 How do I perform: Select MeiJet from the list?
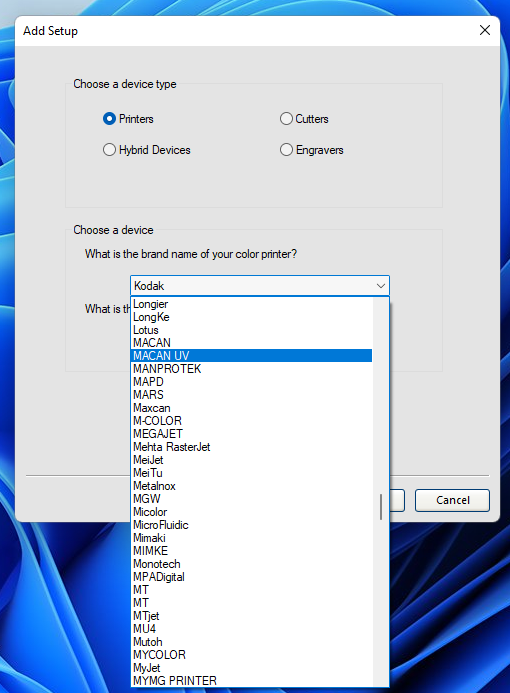[251, 460]
